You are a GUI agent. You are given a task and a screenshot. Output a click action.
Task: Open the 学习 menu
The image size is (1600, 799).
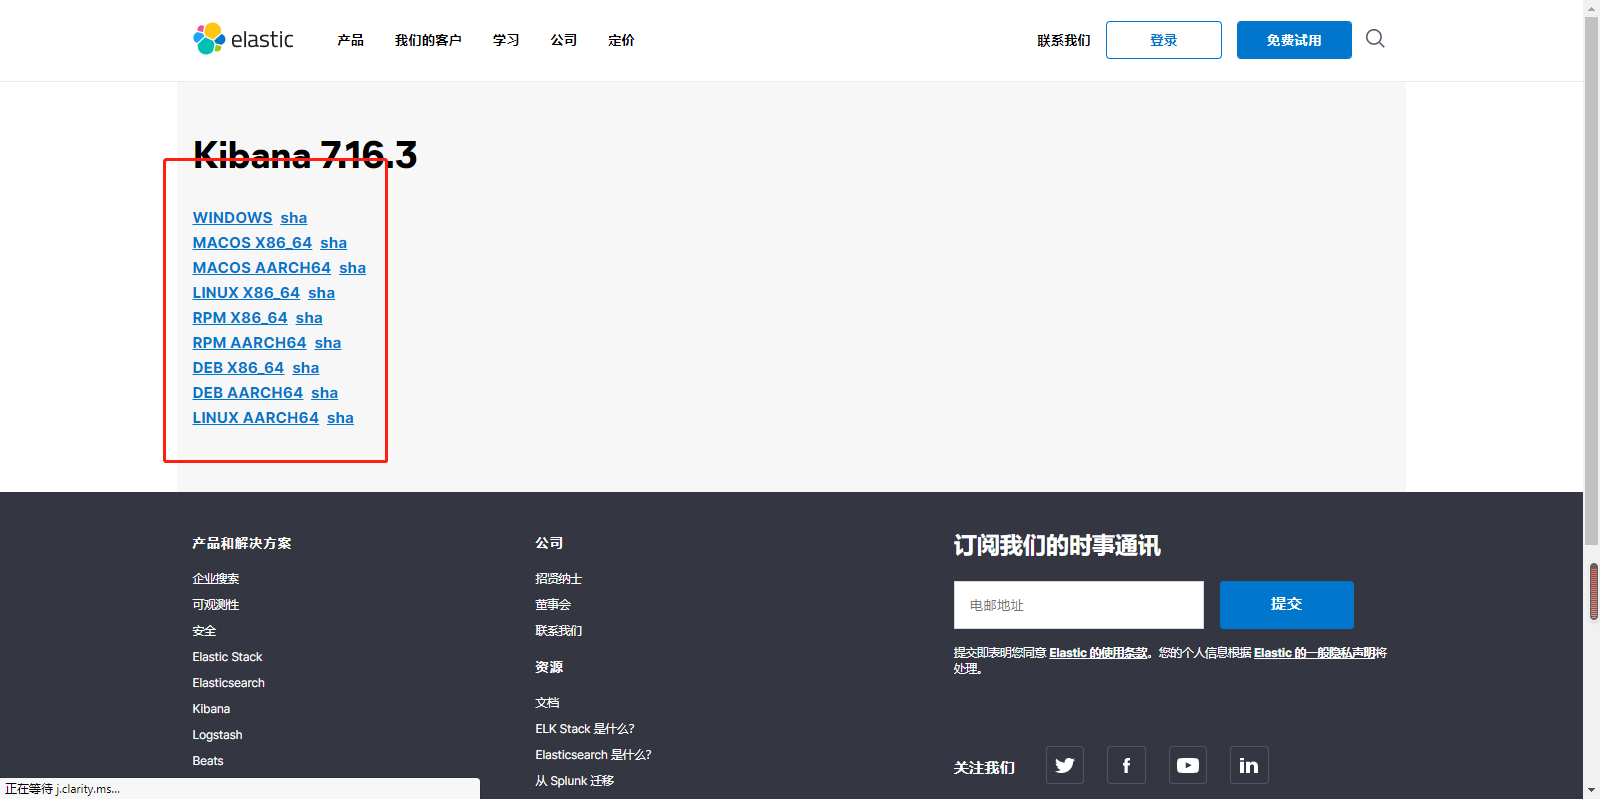[x=506, y=40]
